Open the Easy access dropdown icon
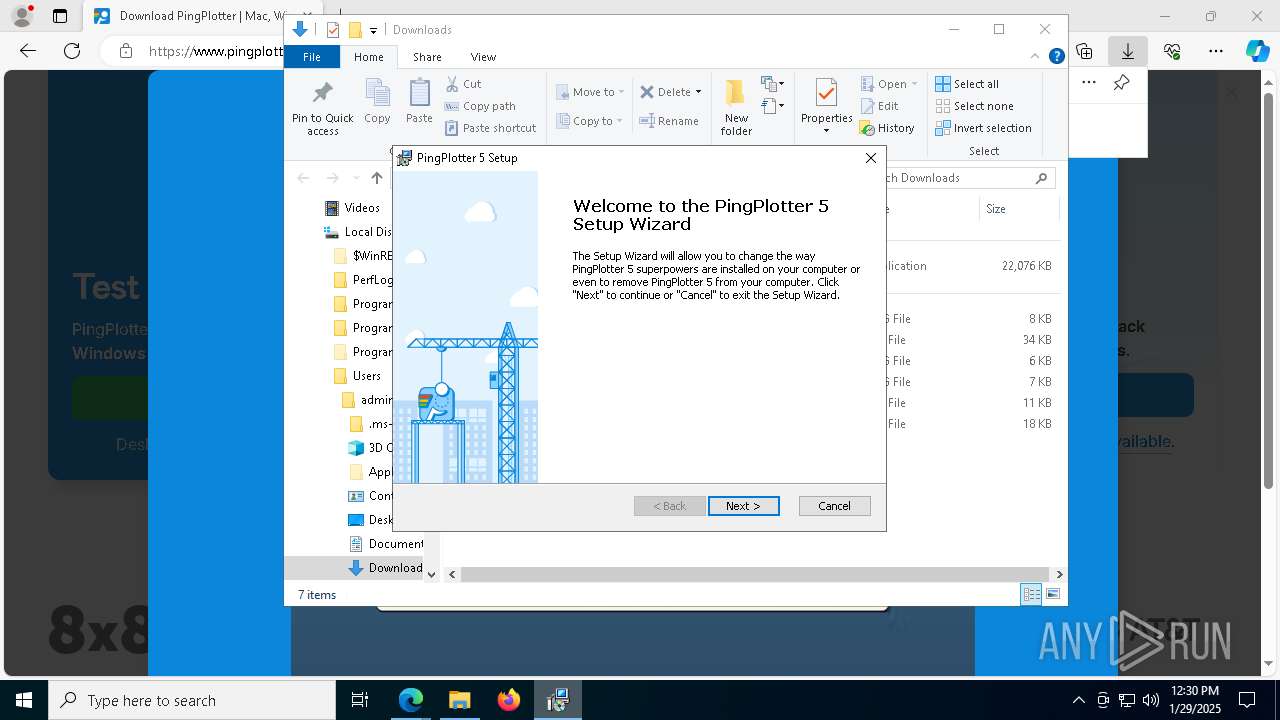The width and height of the screenshot is (1280, 720). (772, 105)
